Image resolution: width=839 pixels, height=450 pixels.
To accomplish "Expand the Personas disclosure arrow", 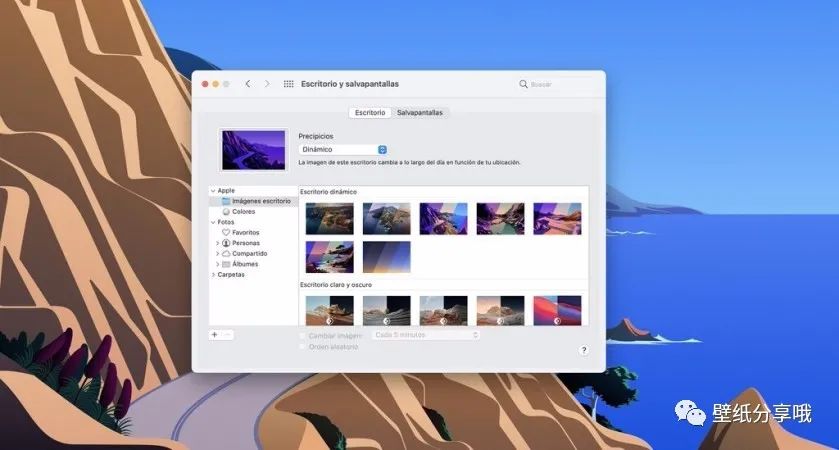I will click(217, 243).
